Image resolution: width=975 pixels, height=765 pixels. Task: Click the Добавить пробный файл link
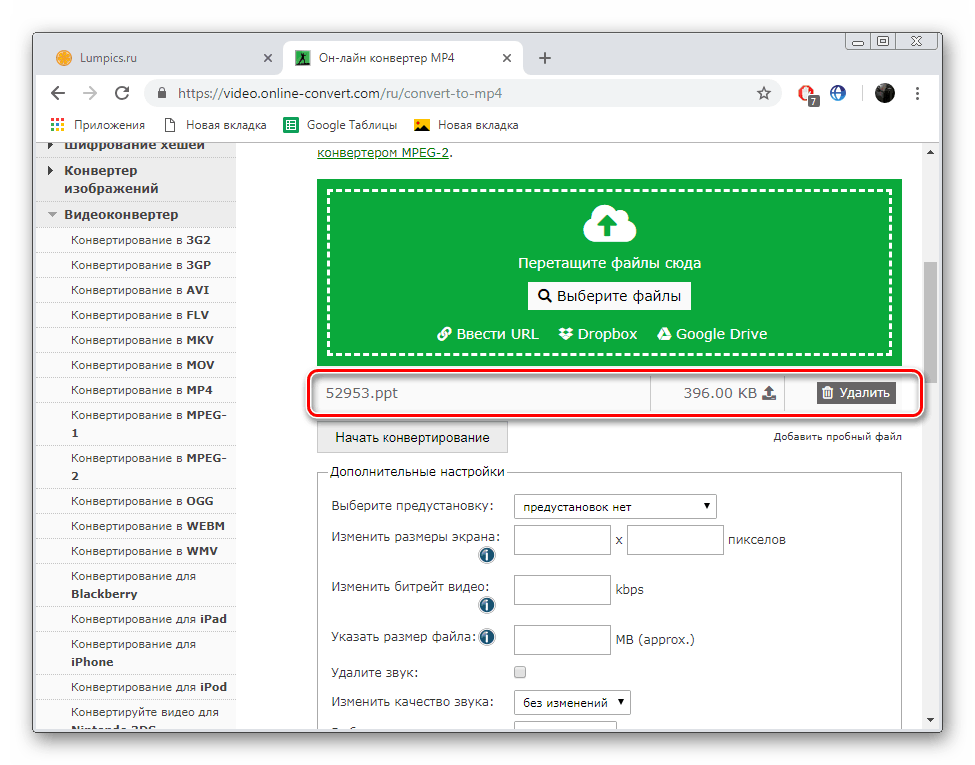pyautogui.click(x=838, y=438)
